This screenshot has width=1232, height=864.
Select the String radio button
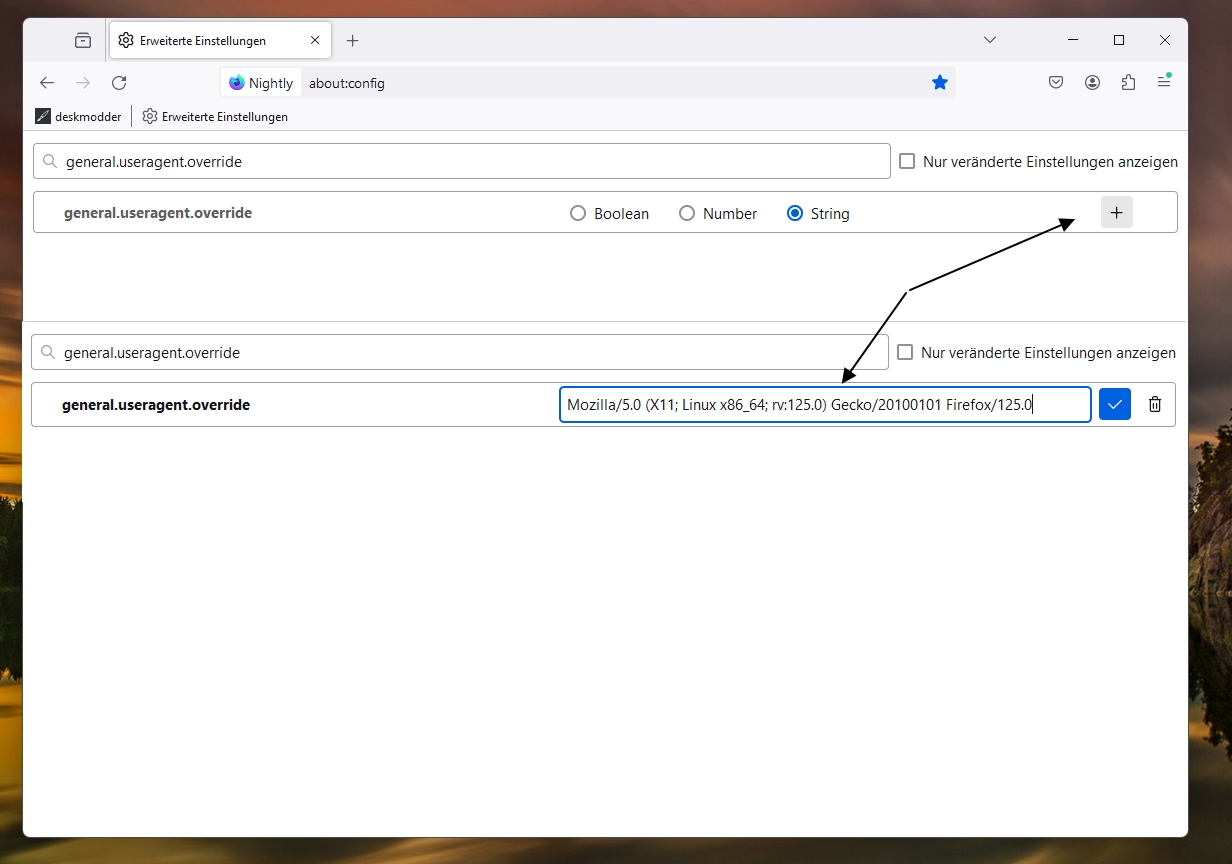pyautogui.click(x=795, y=213)
